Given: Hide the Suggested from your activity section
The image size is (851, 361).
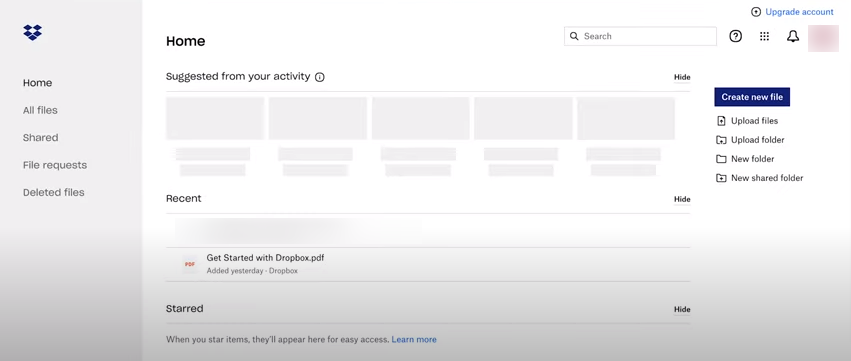Looking at the screenshot, I should coord(682,77).
